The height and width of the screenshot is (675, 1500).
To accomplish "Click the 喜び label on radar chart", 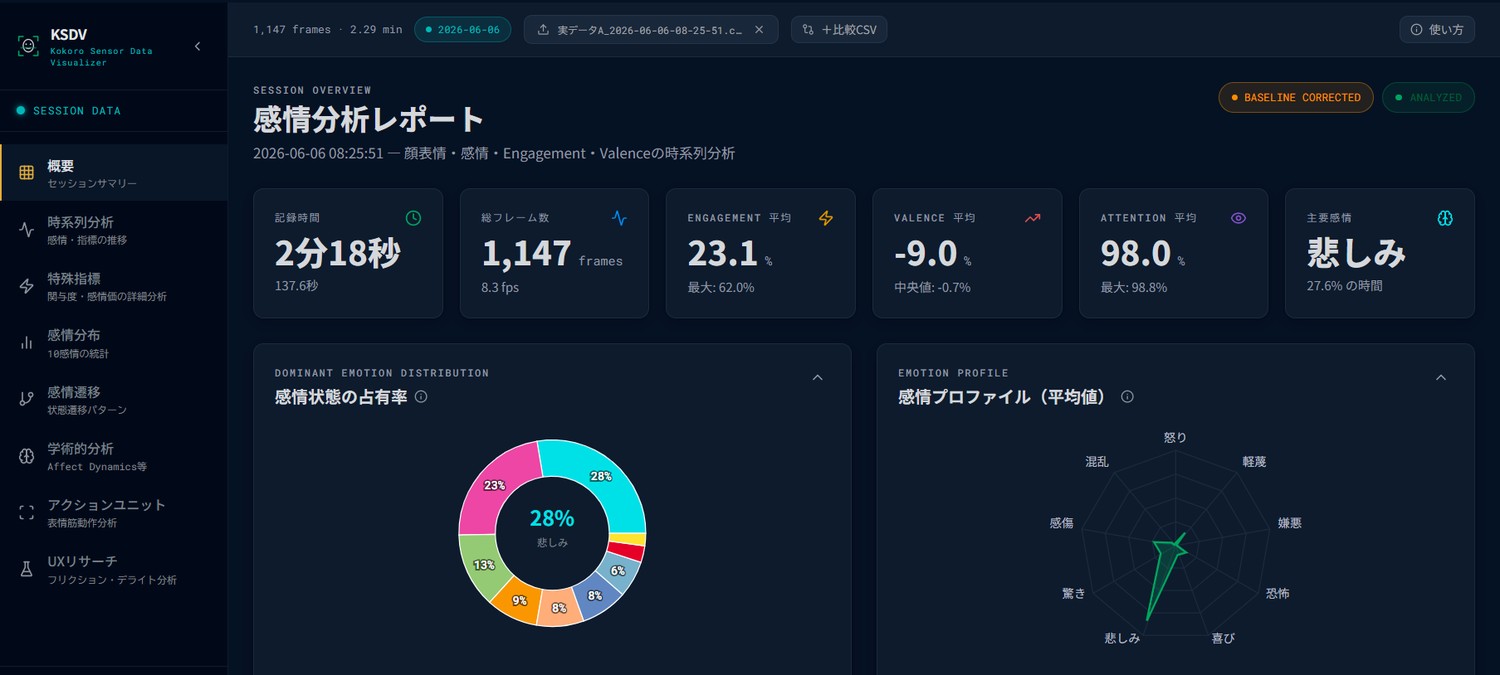I will 1224,637.
